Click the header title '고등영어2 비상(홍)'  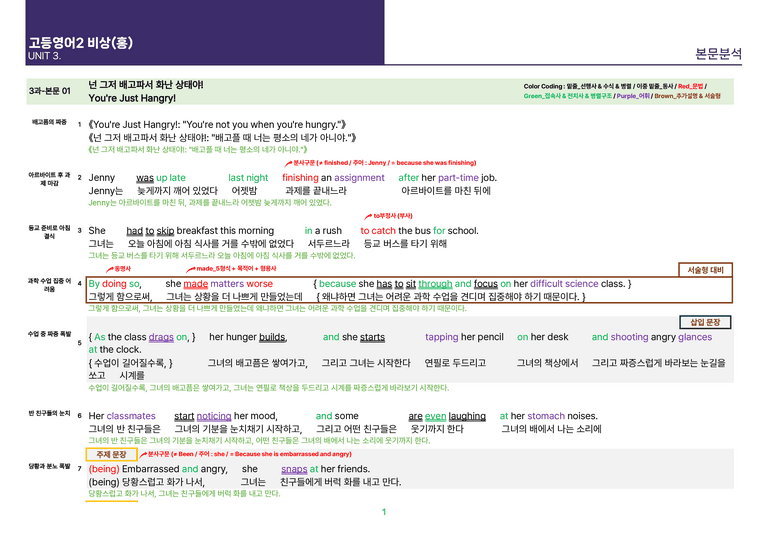[x=80, y=43]
